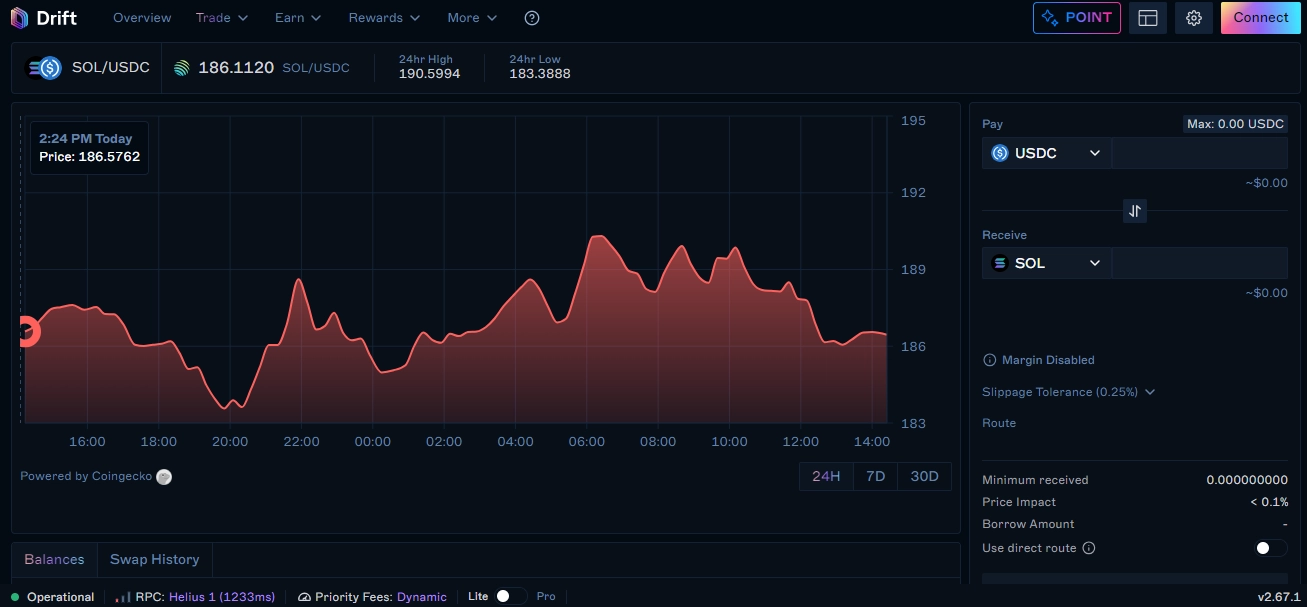Toggle the Lite/Pro mode switch
This screenshot has height=607, width=1307.
(x=511, y=596)
